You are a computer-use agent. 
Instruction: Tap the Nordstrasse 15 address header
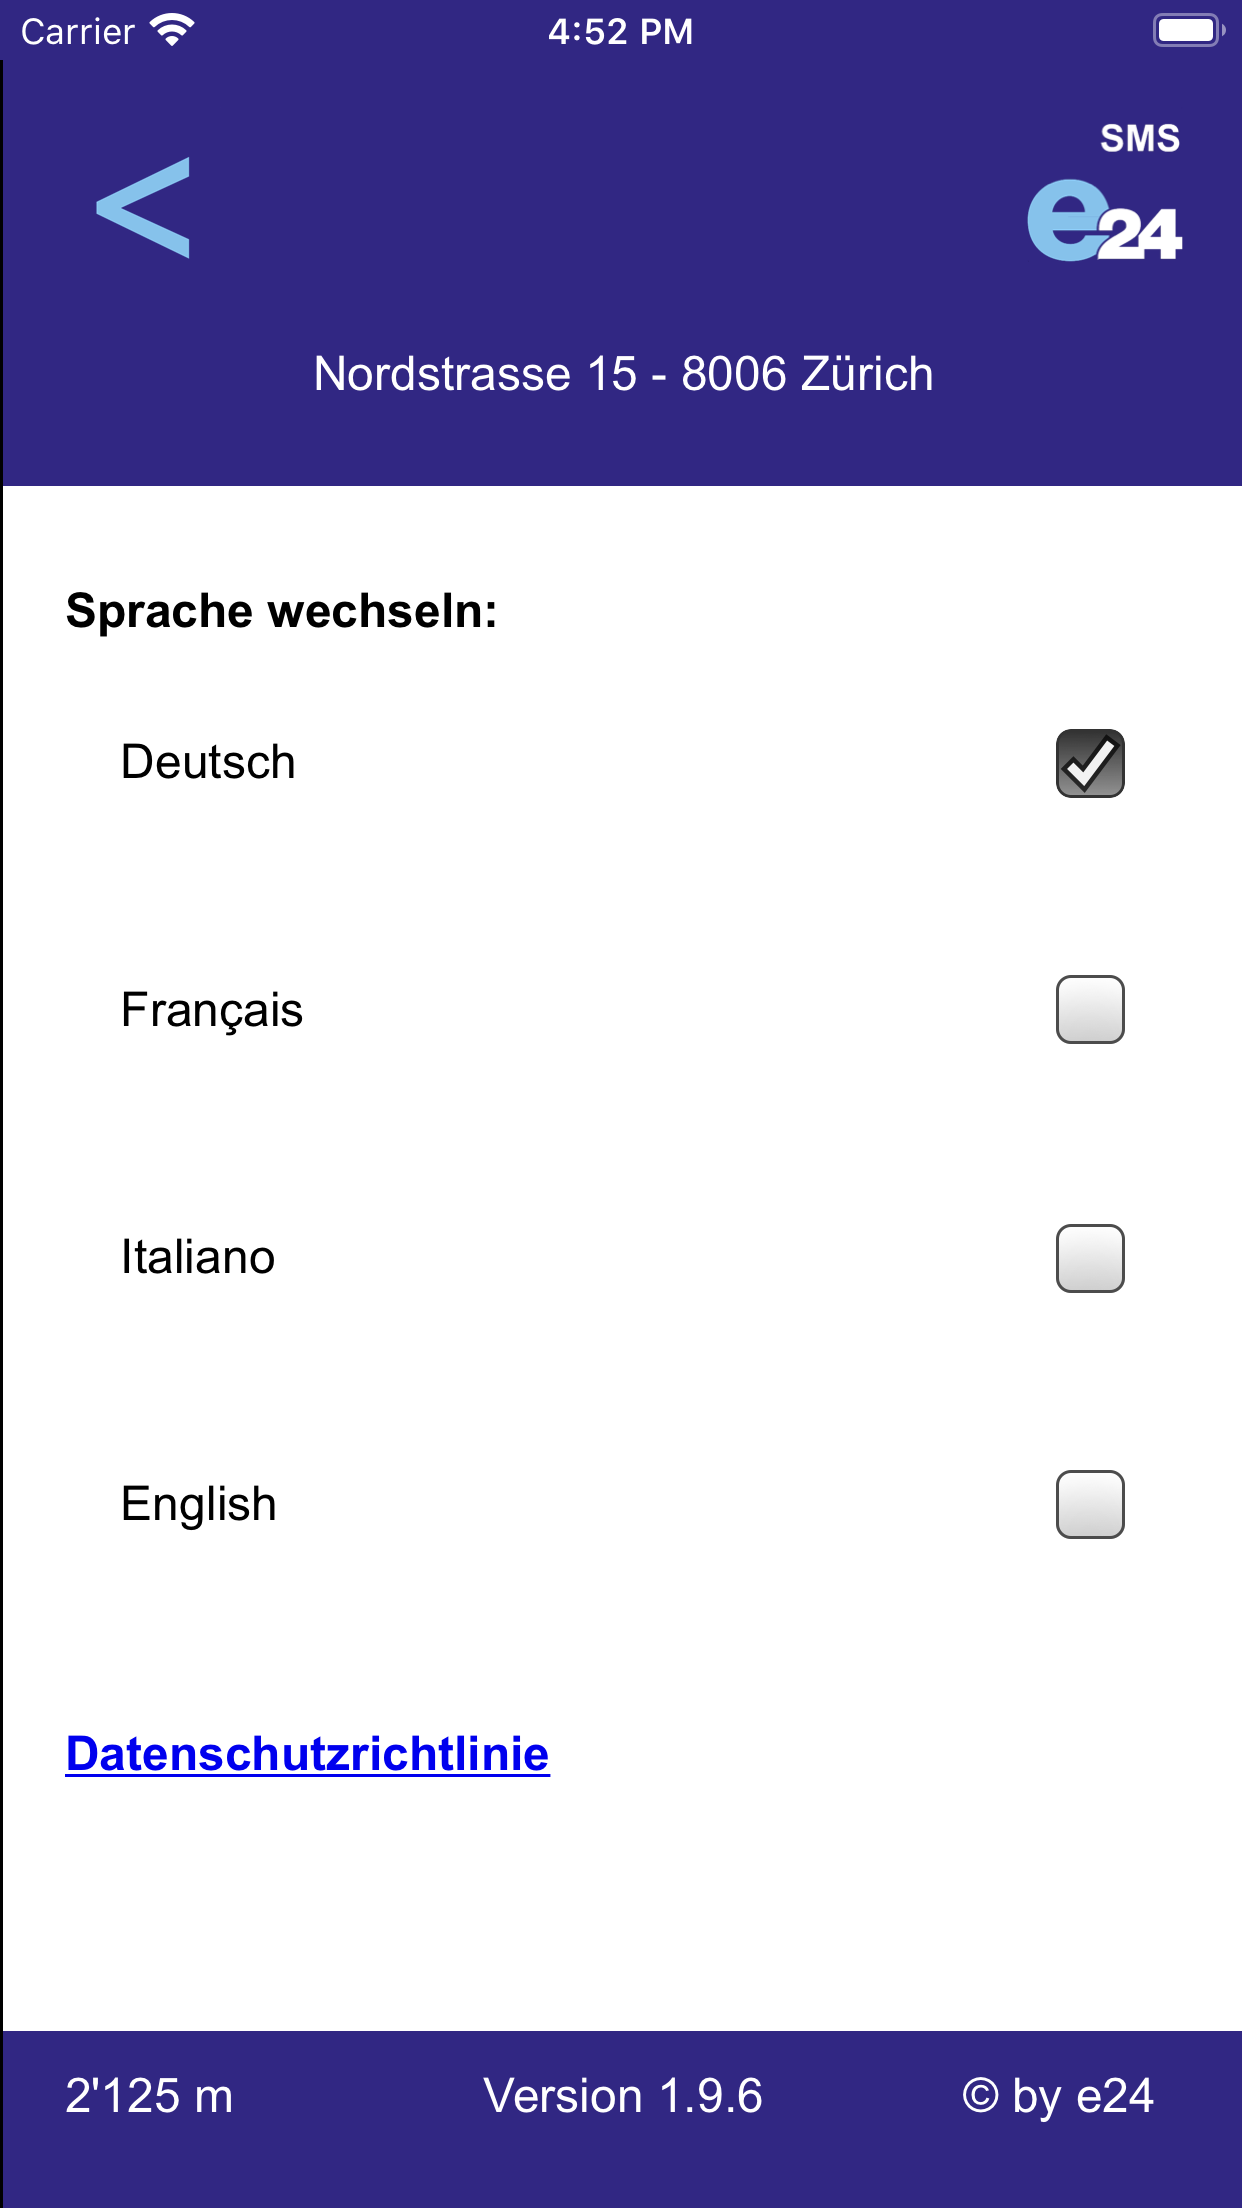coord(623,374)
